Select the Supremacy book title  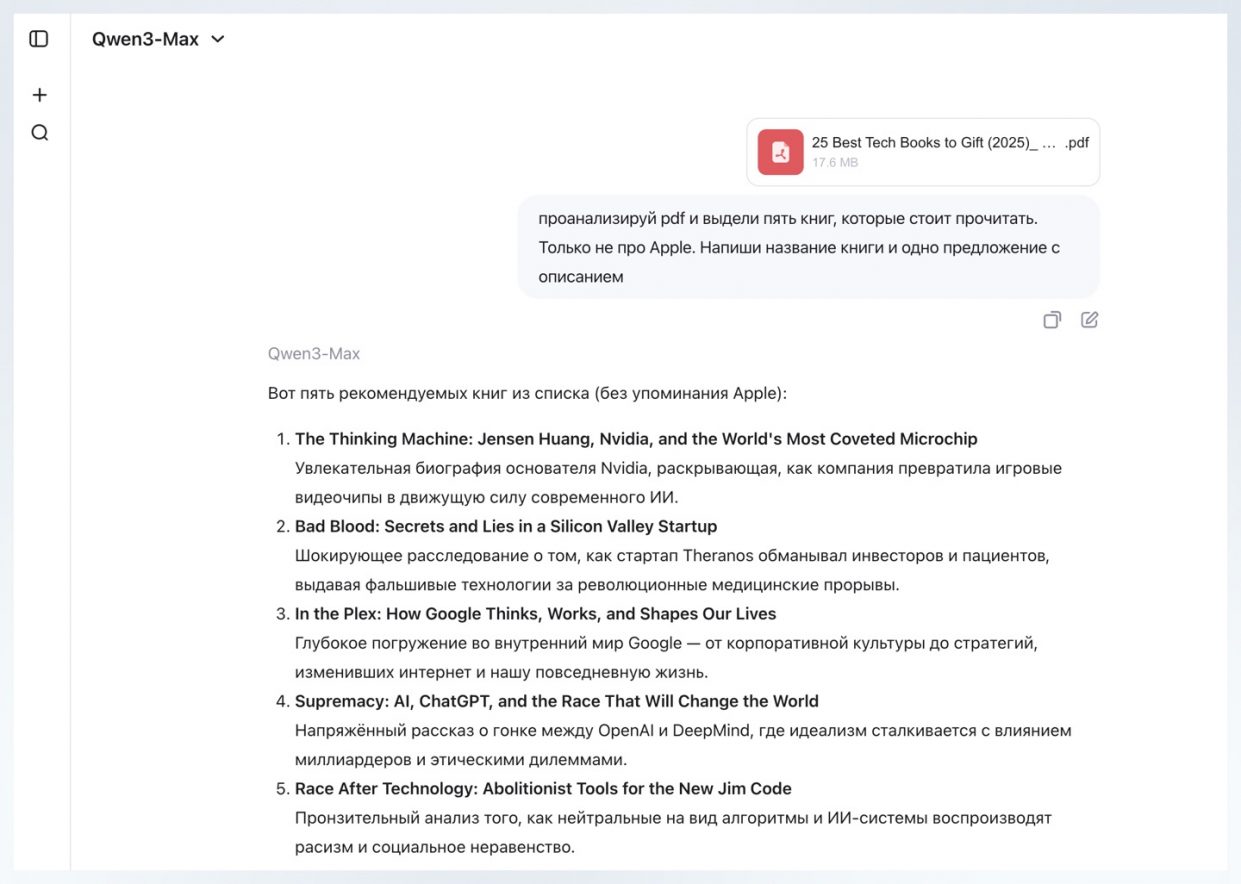(556, 701)
